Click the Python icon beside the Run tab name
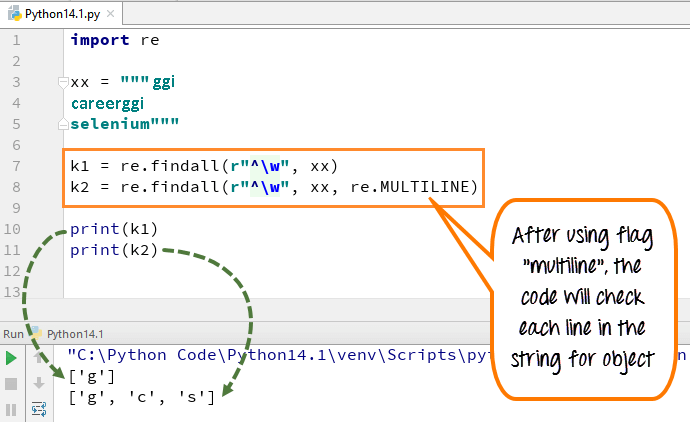690x422 pixels. coord(37,334)
